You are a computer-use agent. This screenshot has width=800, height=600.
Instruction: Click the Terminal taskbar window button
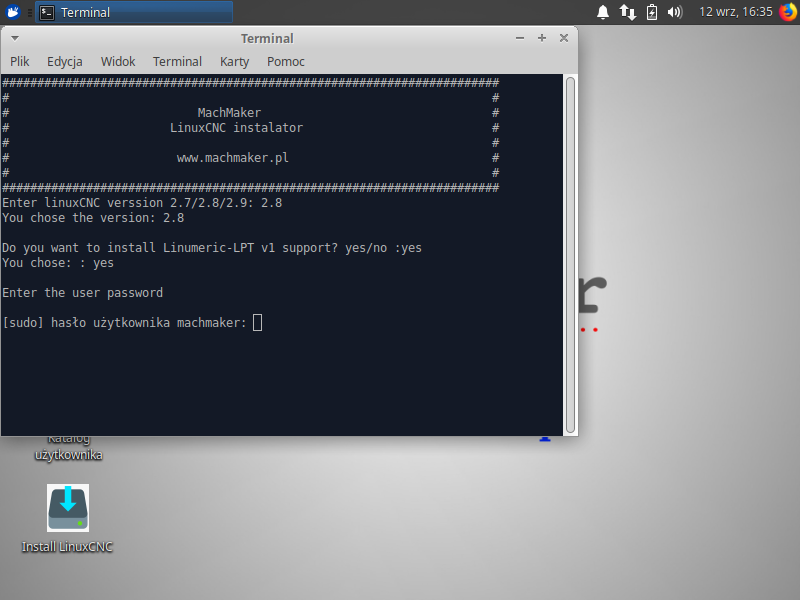coord(135,12)
